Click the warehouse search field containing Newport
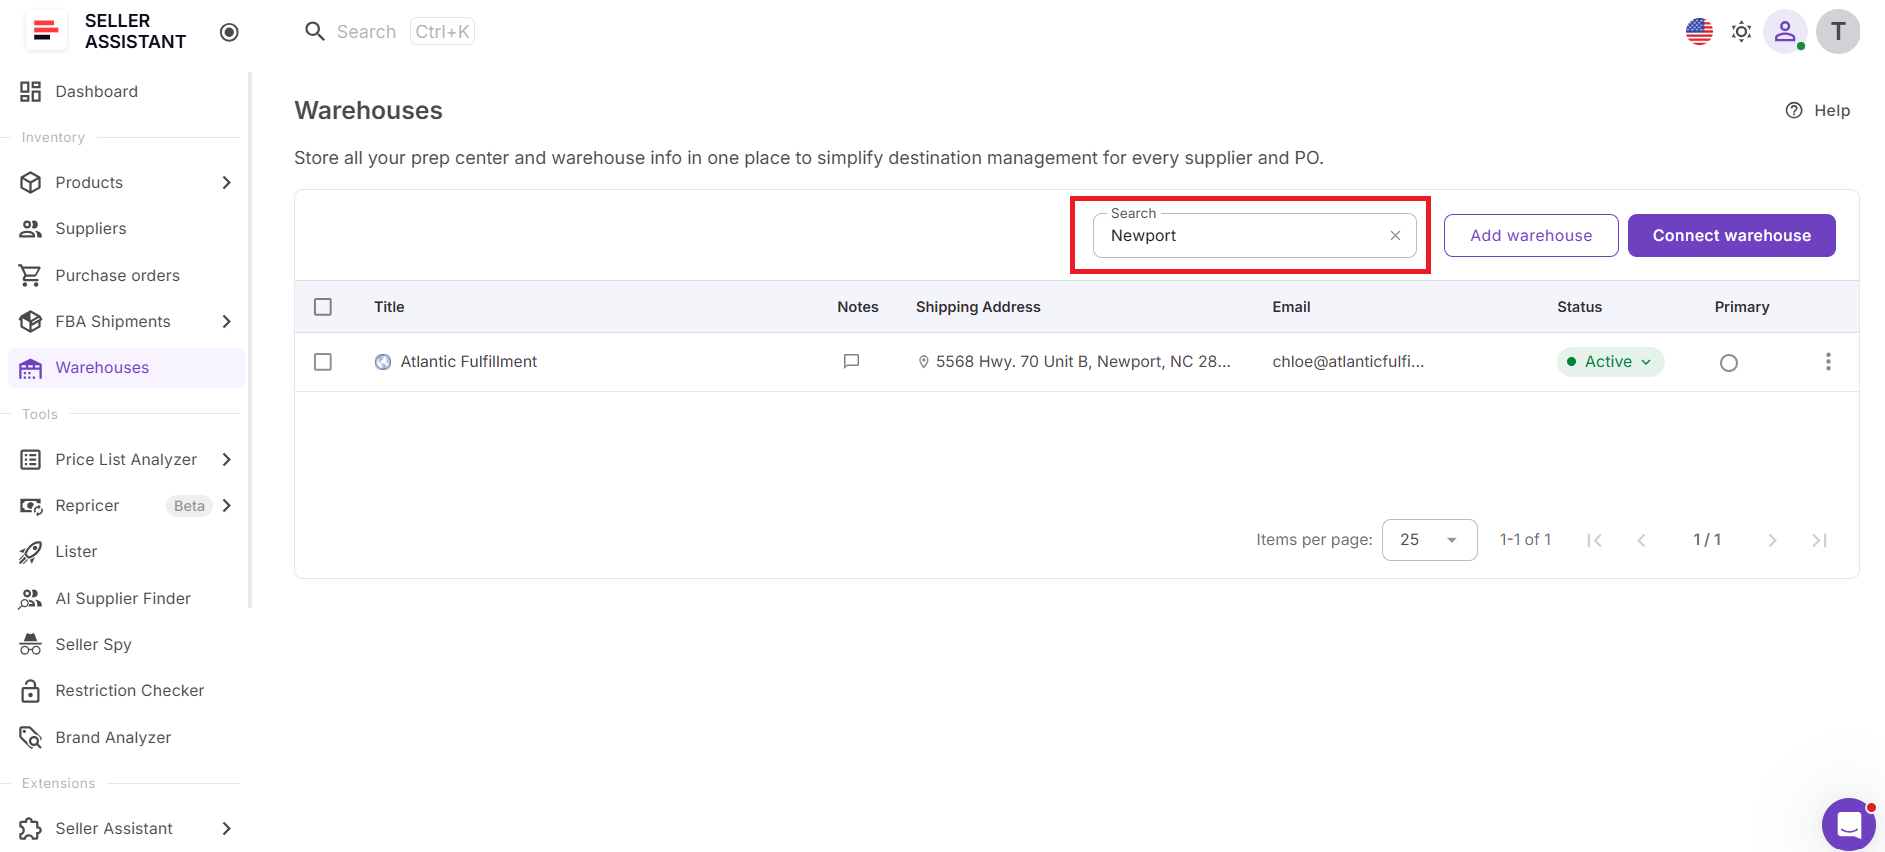This screenshot has height=852, width=1885. coord(1254,236)
